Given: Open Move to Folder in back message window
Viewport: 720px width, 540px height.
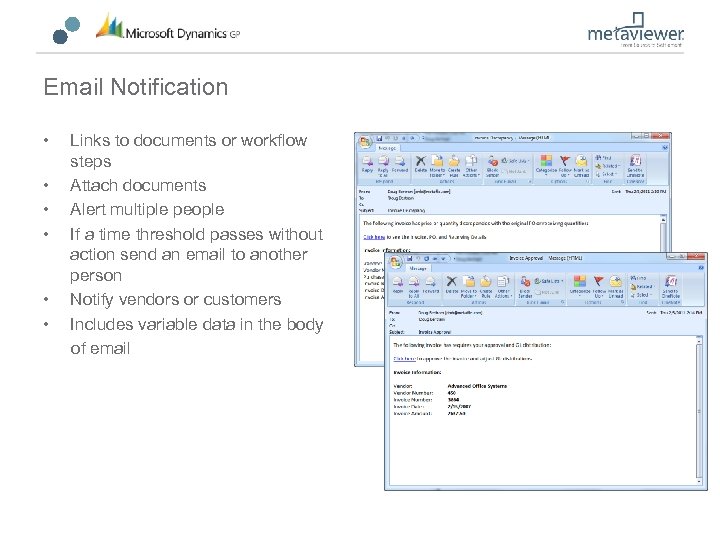Looking at the screenshot, I should pyautogui.click(x=437, y=166).
